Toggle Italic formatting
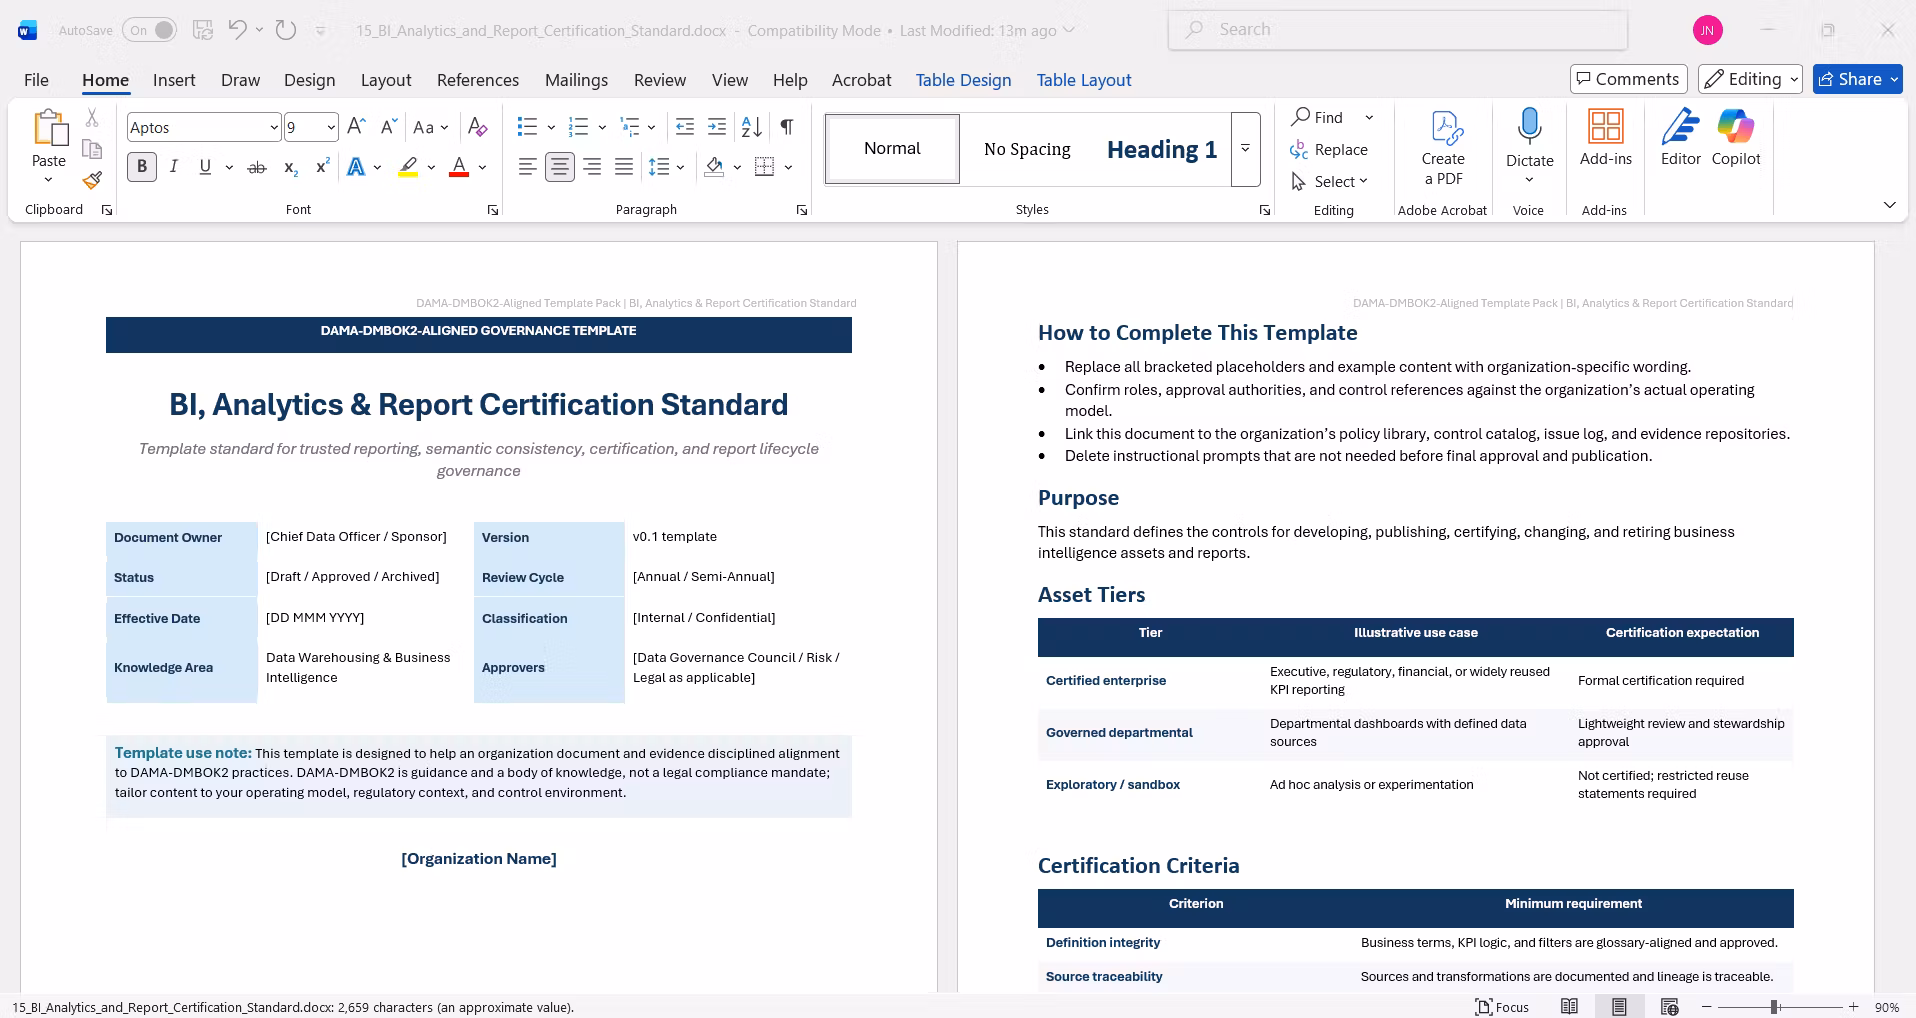 [x=174, y=167]
